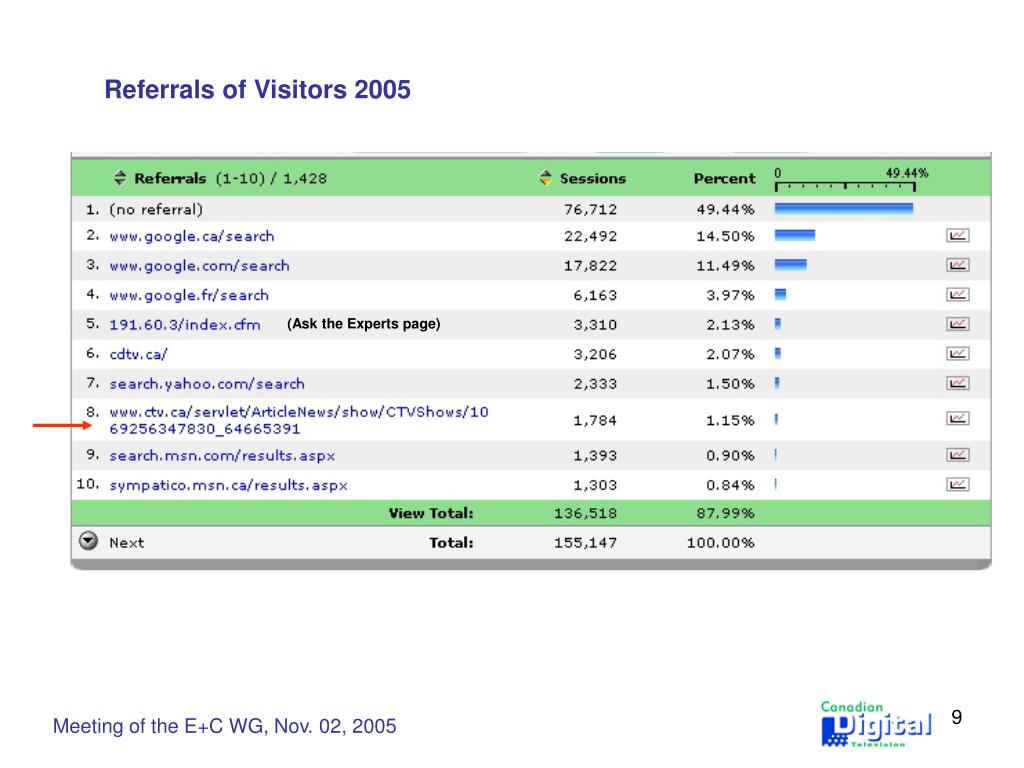The height and width of the screenshot is (768, 1024).
Task: Select sessions value 2,333
Action: [x=595, y=384]
